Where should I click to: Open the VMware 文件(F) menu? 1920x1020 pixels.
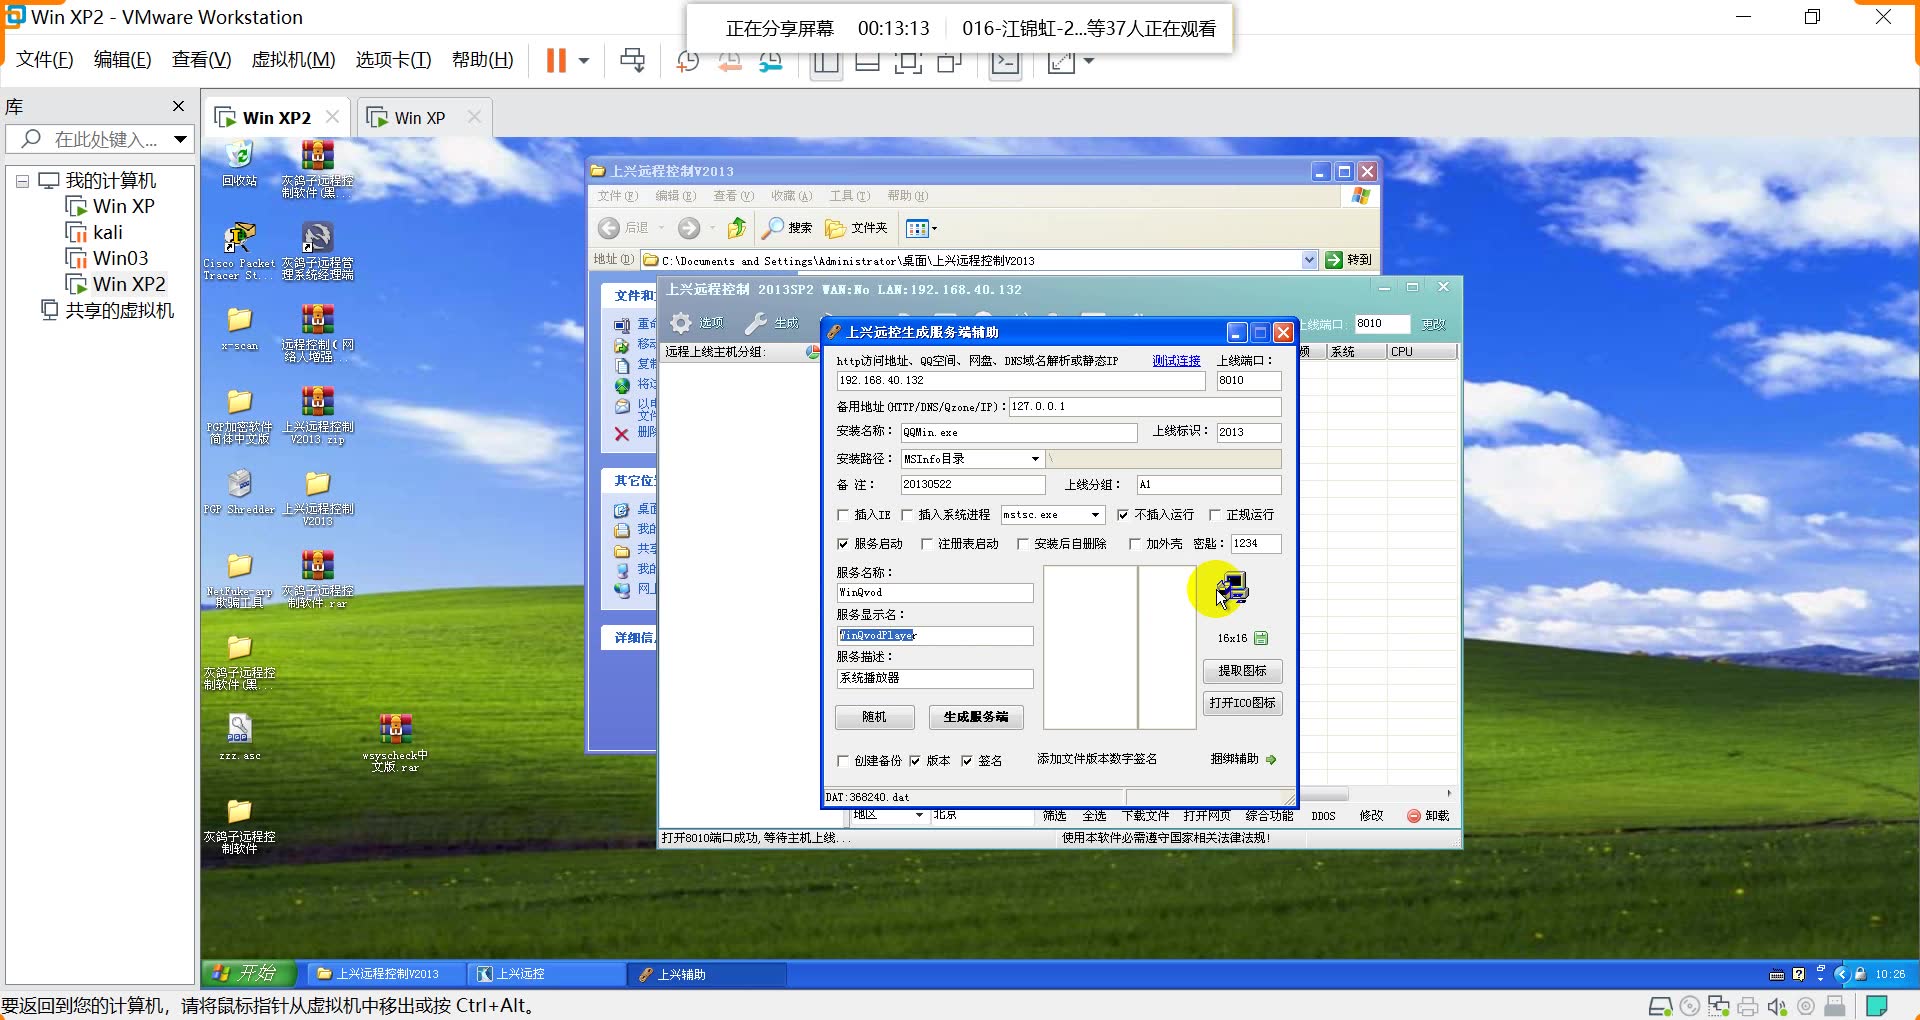click(44, 60)
